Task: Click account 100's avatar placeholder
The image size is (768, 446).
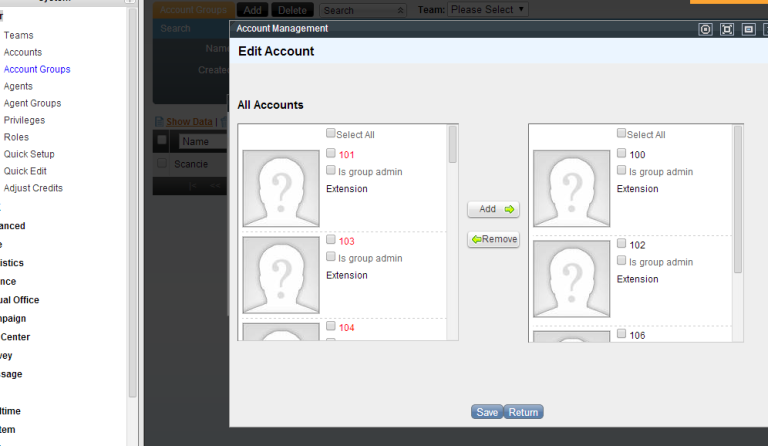Action: click(x=571, y=187)
